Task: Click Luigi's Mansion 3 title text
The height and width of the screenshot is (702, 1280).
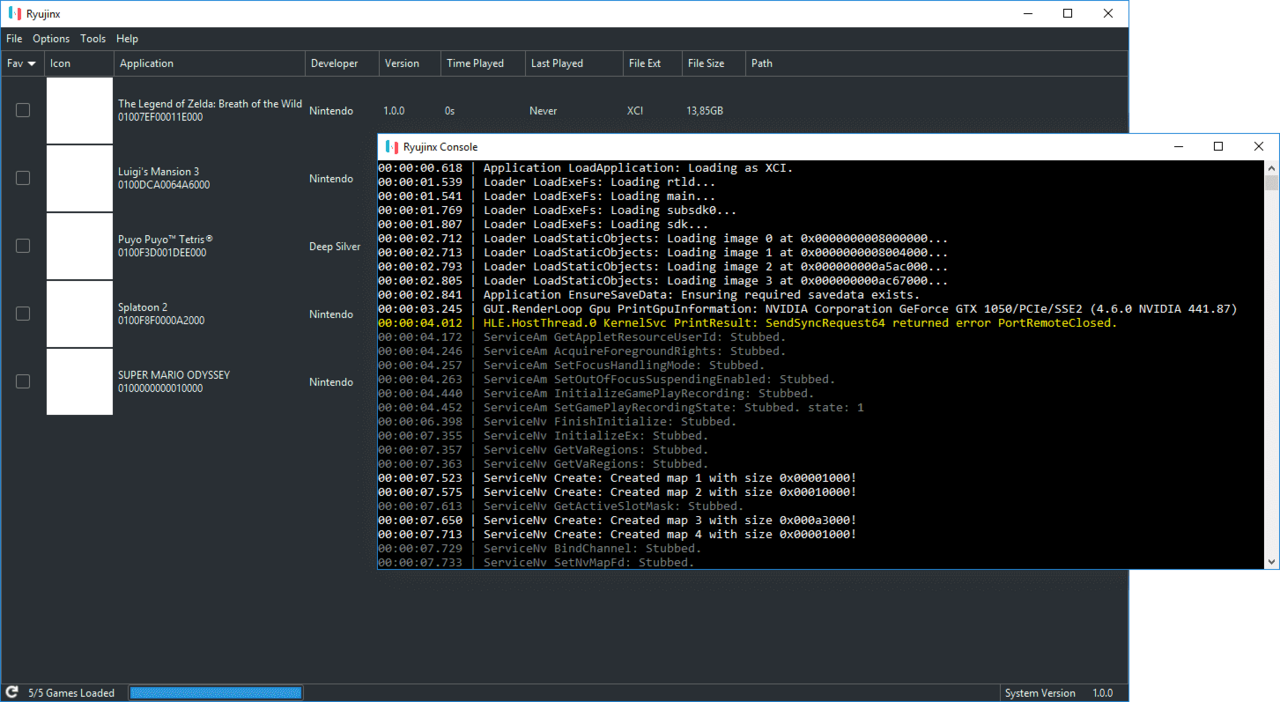Action: (x=158, y=172)
